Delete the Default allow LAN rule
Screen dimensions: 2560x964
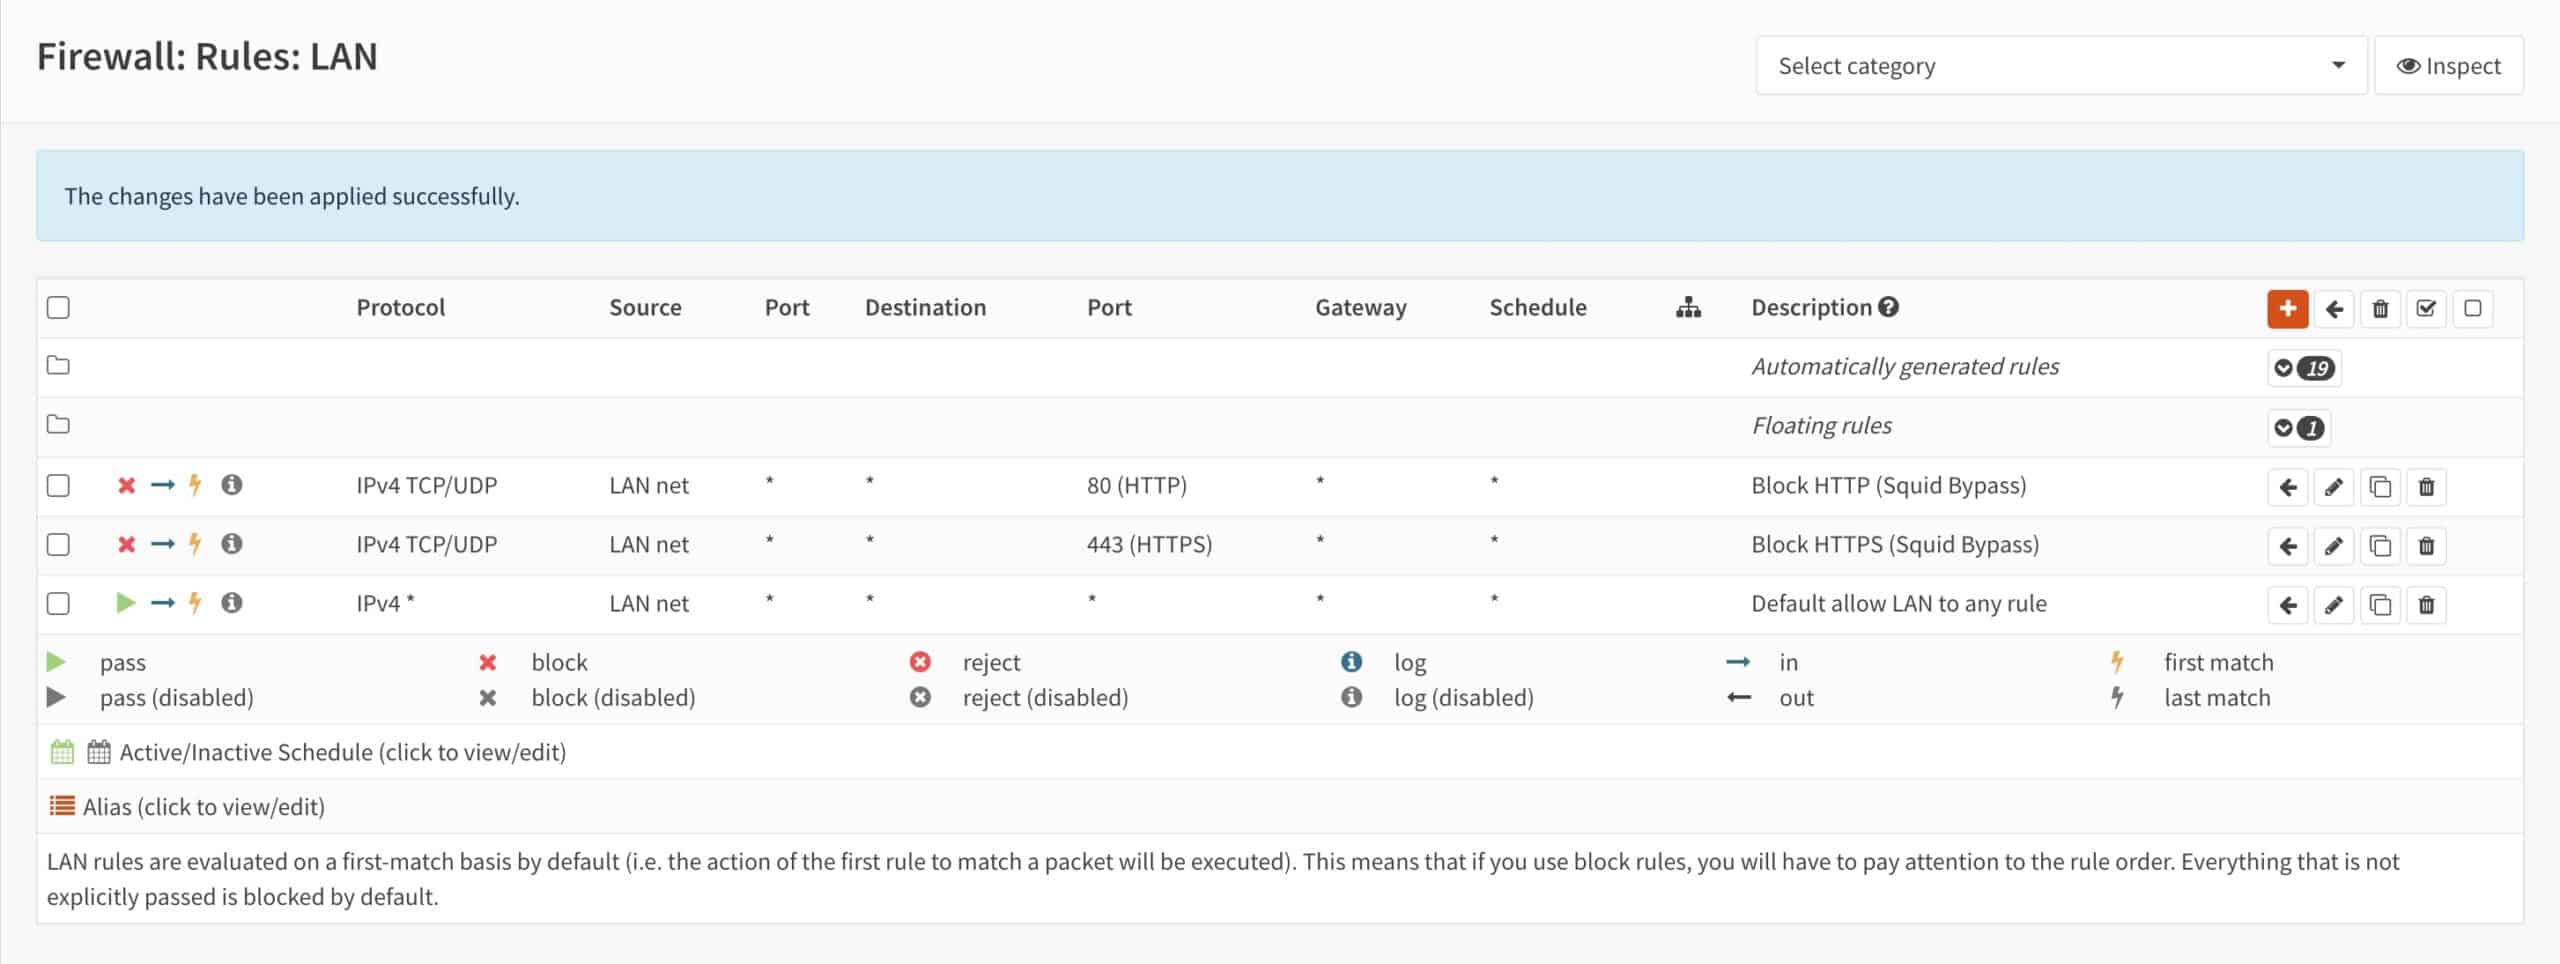tap(2426, 604)
